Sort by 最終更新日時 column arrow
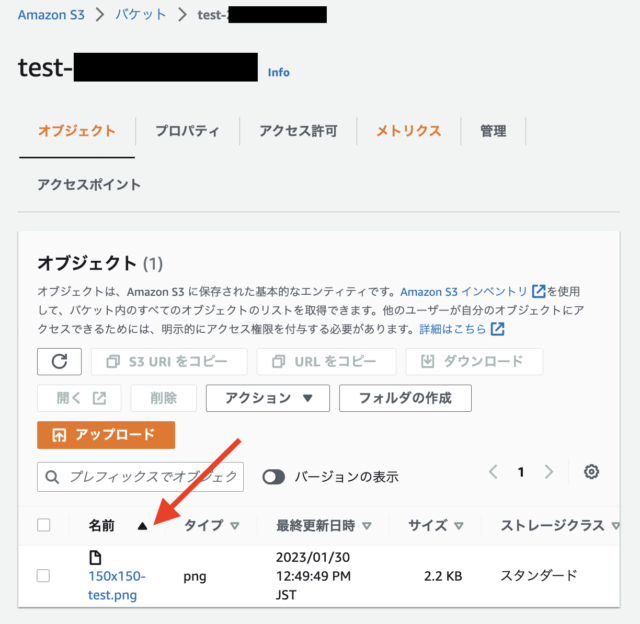The image size is (640, 624). click(x=367, y=526)
